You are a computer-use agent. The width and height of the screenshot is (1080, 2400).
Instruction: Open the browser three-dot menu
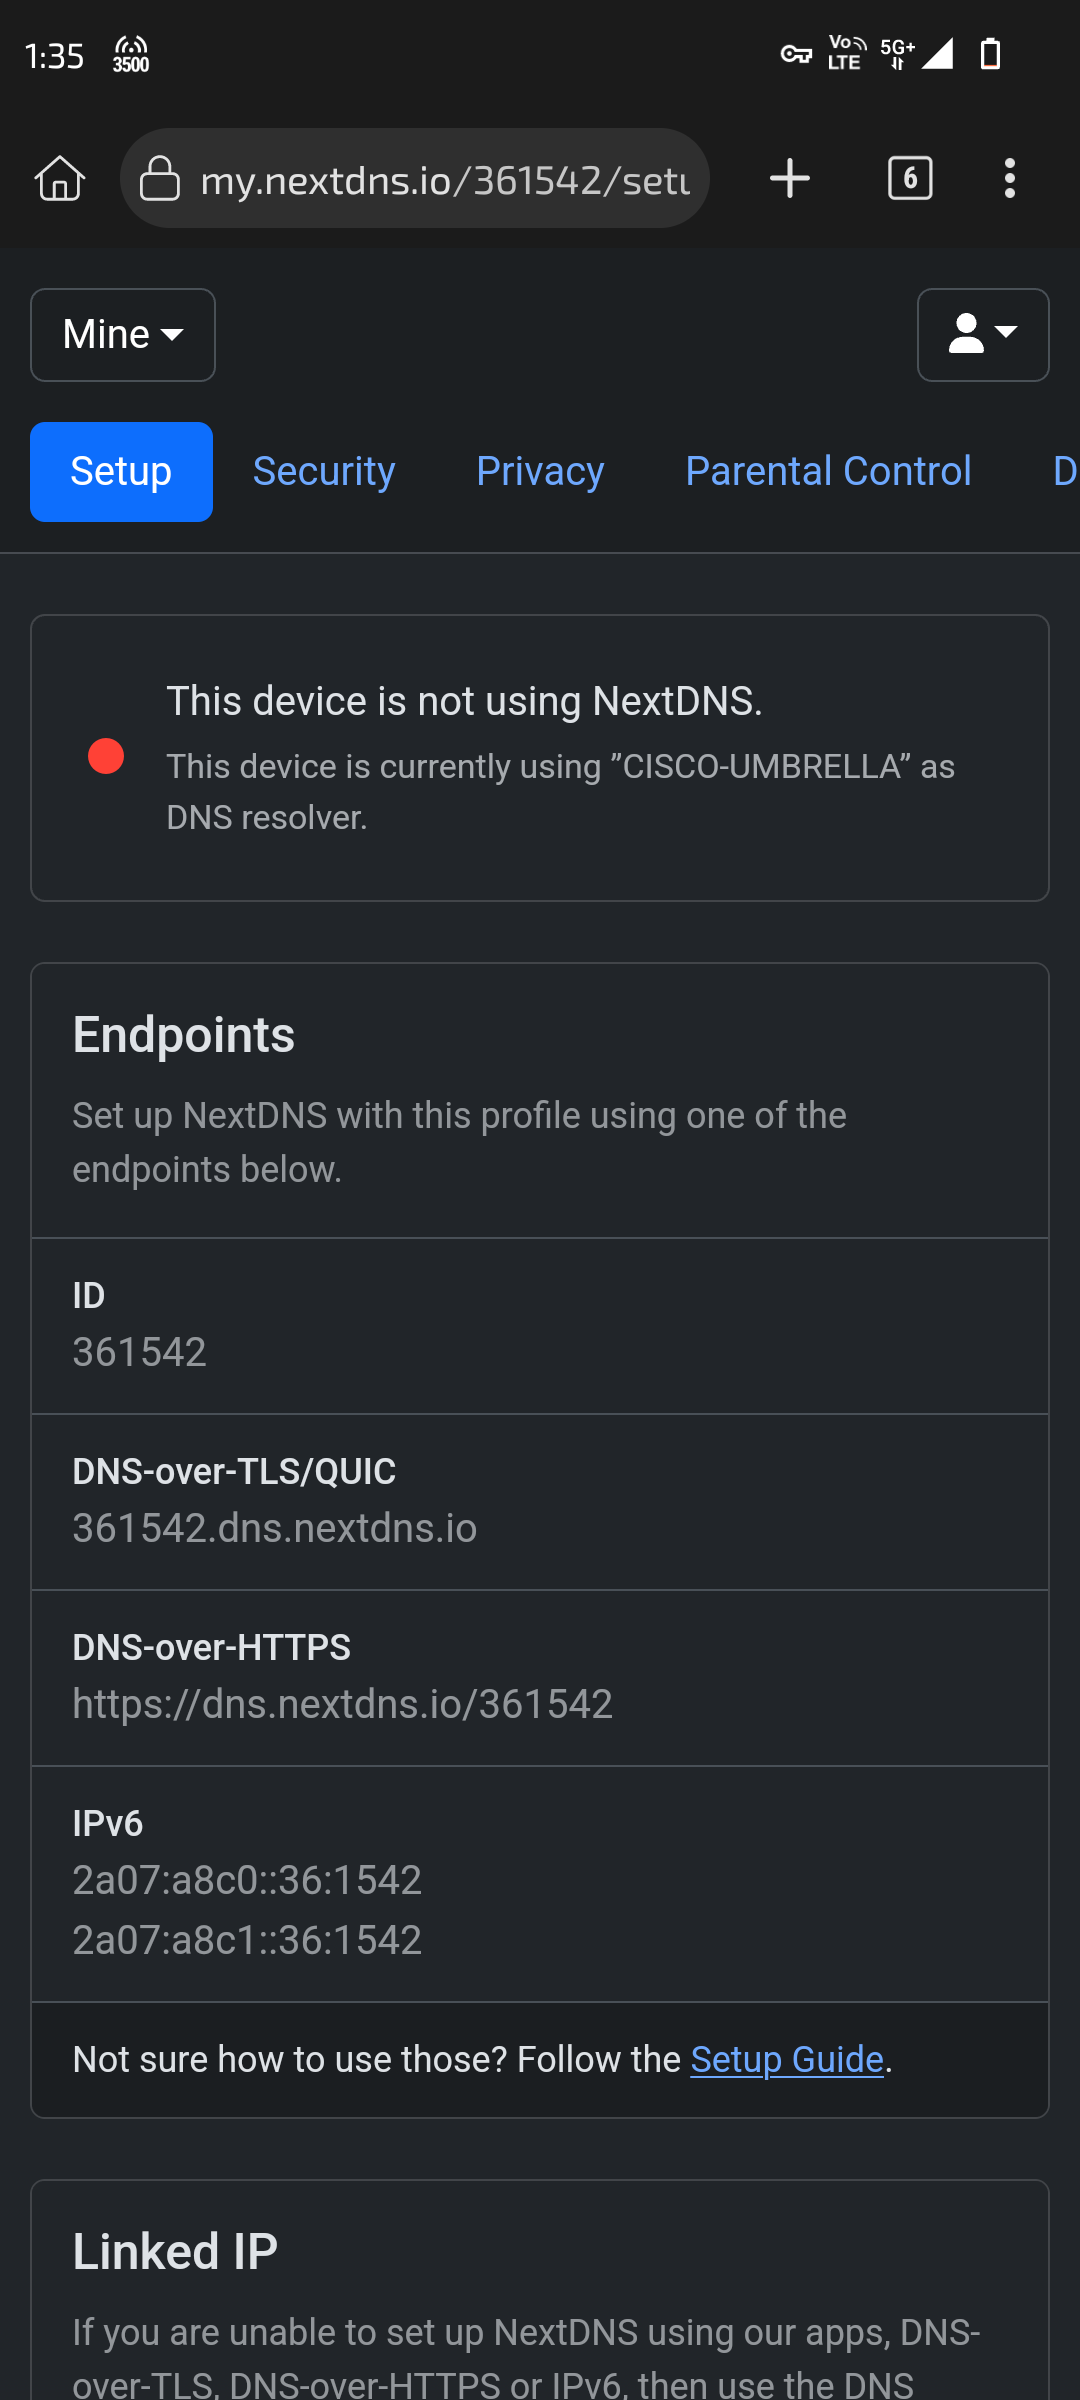[1010, 179]
